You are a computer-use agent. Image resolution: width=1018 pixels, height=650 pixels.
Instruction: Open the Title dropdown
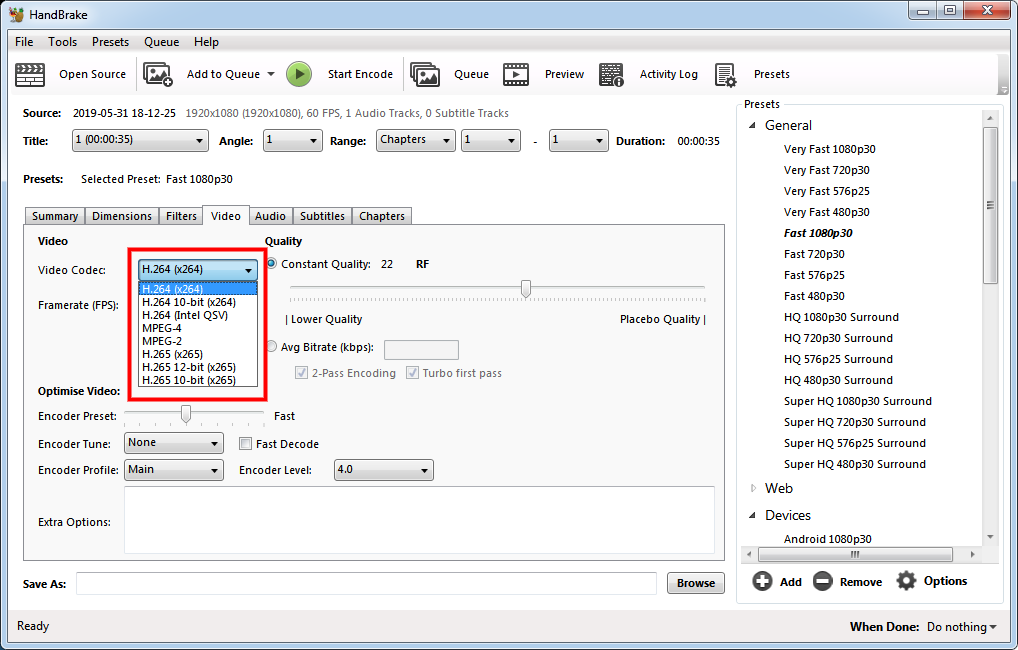140,140
